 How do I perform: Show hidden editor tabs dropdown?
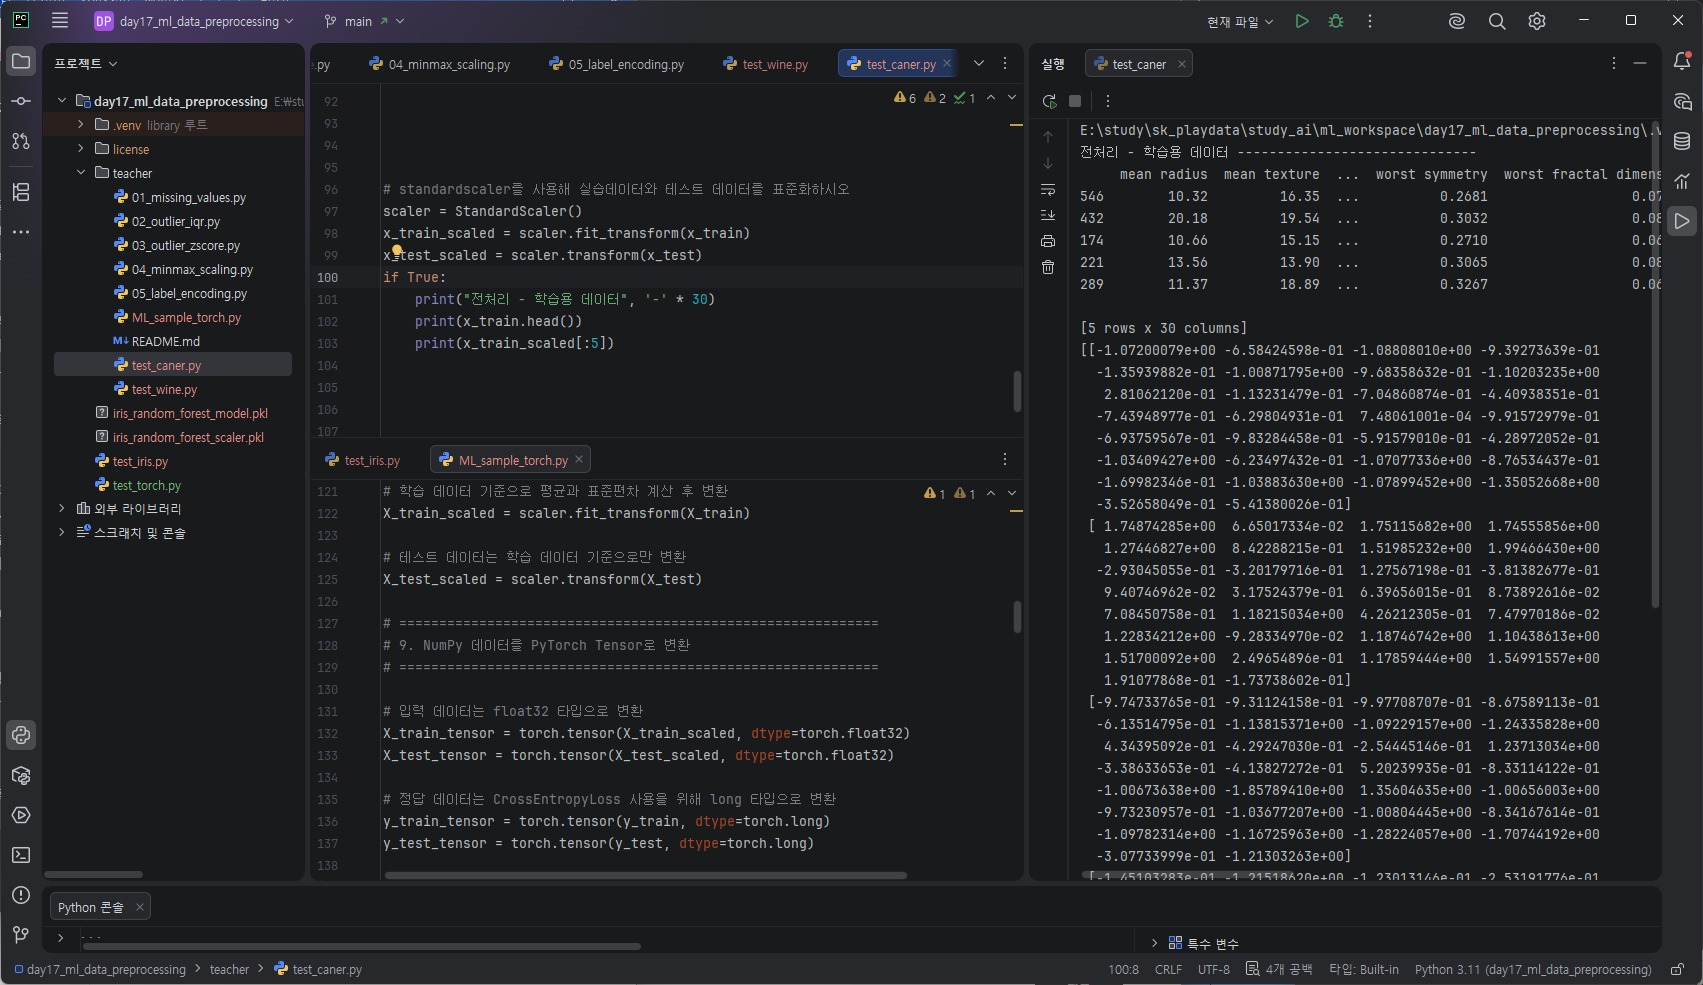[979, 63]
